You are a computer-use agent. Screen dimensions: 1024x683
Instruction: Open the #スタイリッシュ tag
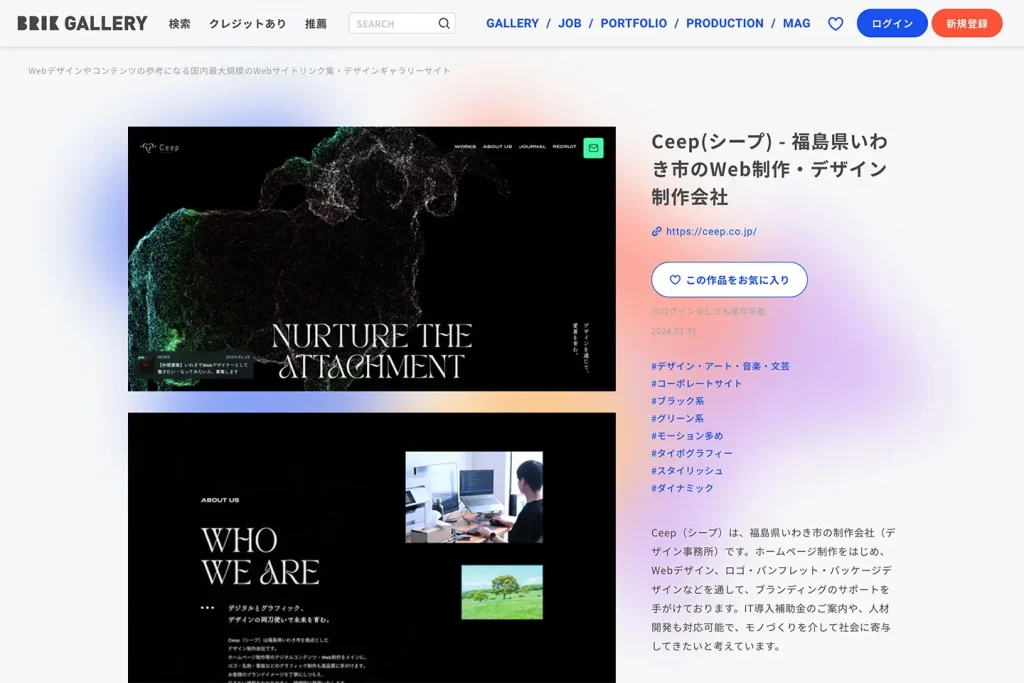click(687, 470)
